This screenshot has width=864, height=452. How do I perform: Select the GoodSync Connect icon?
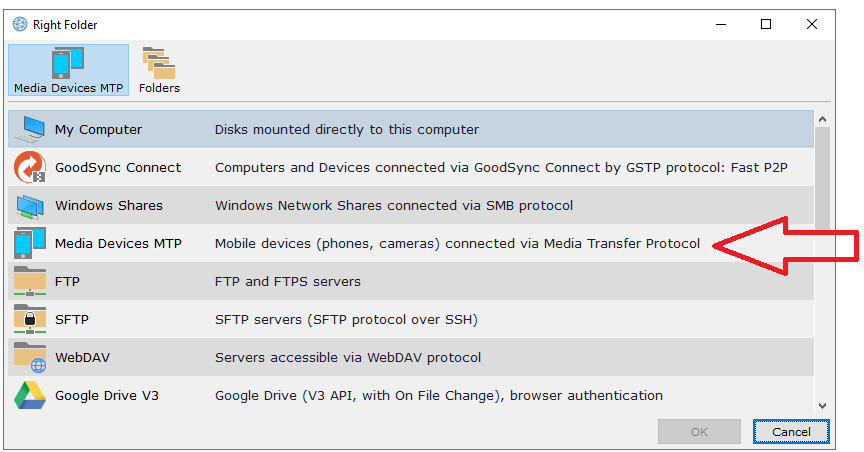click(x=30, y=167)
